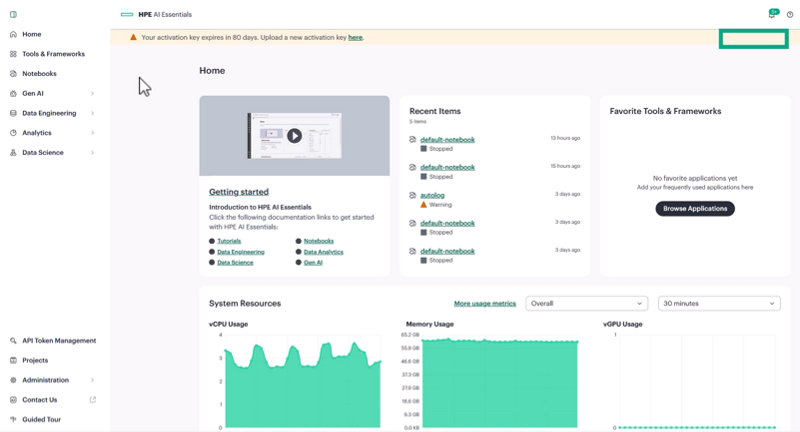Open the Data Science documentation link
800x432 pixels.
(235, 263)
